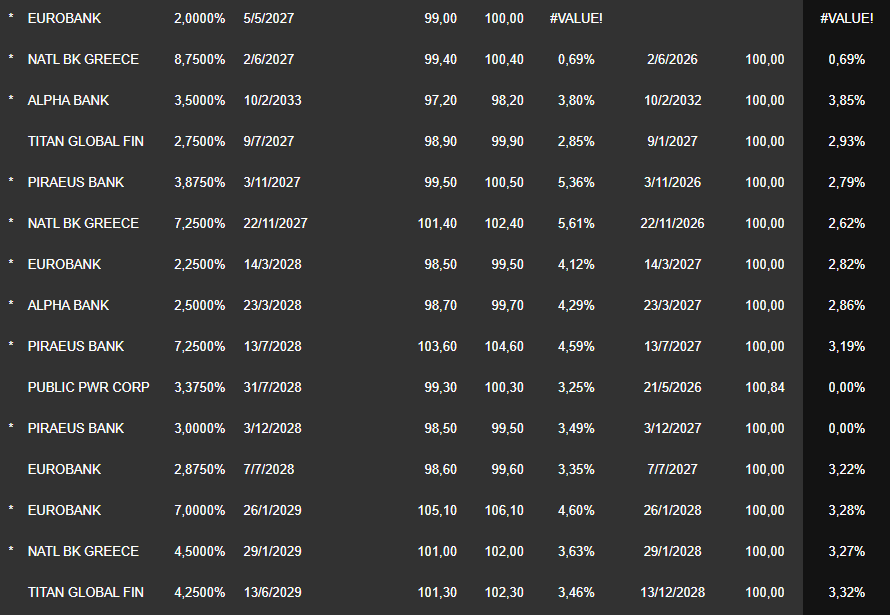
Task: Click the ask price 106,10
Action: [x=504, y=510]
